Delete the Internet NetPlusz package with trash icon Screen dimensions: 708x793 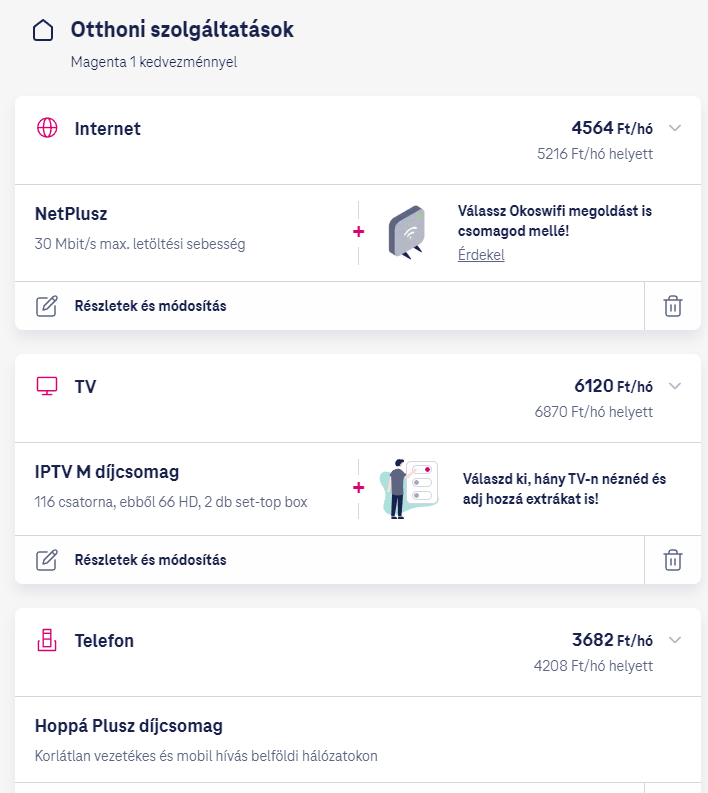click(673, 306)
